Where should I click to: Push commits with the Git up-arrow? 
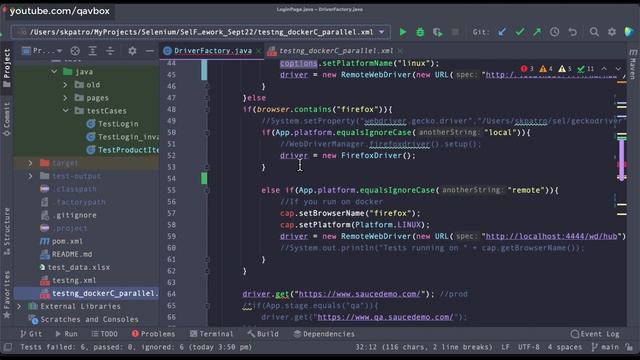[x=537, y=32]
